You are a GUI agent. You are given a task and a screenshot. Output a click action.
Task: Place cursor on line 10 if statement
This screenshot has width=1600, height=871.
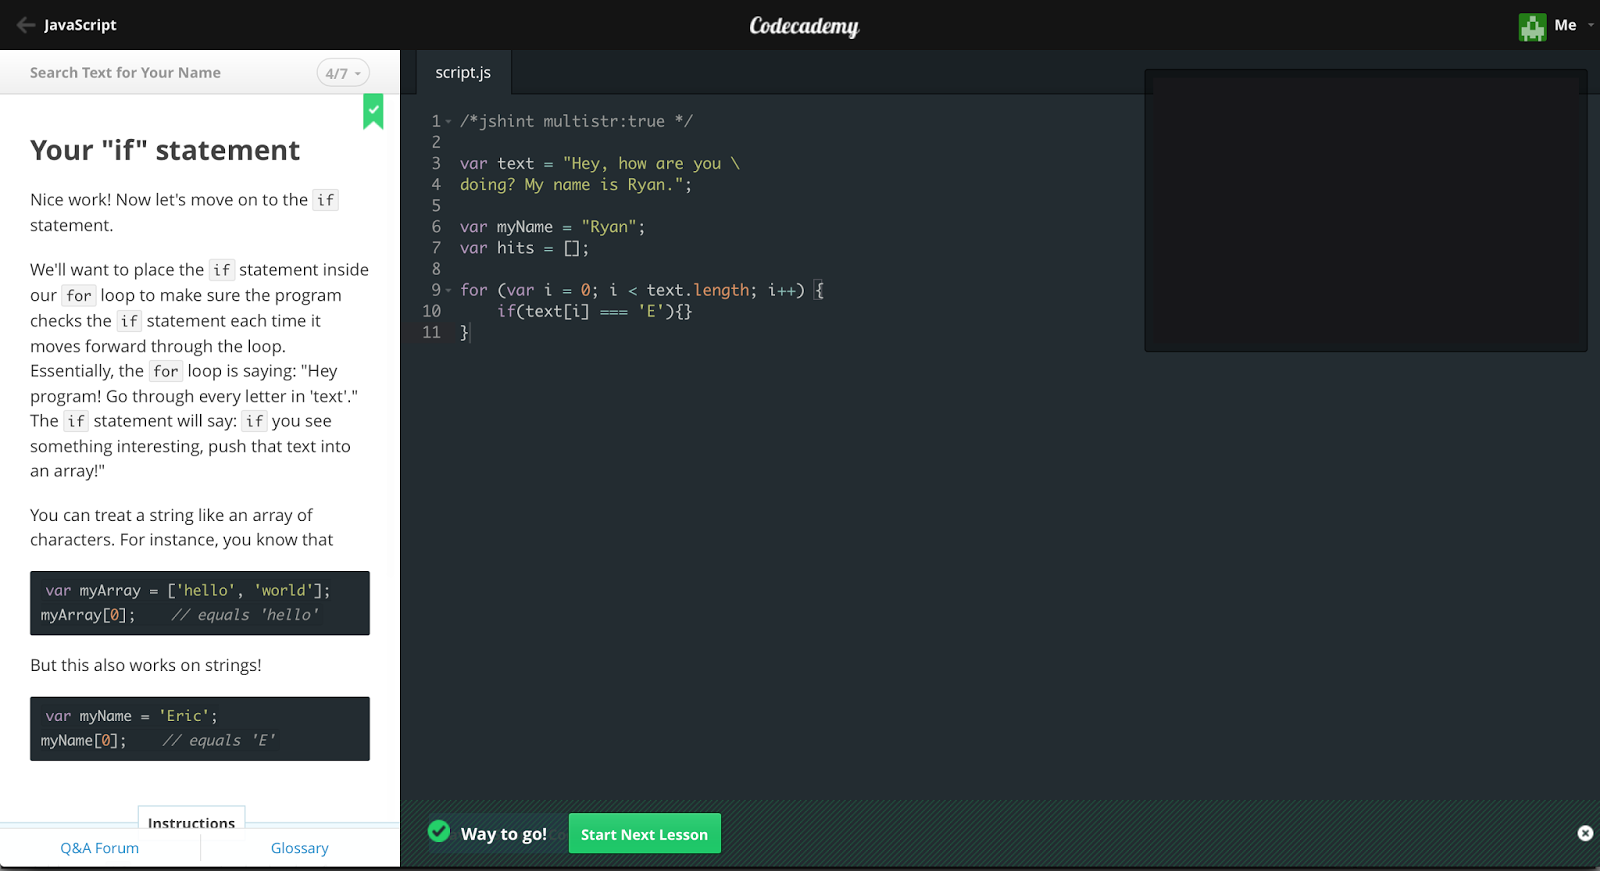[594, 311]
